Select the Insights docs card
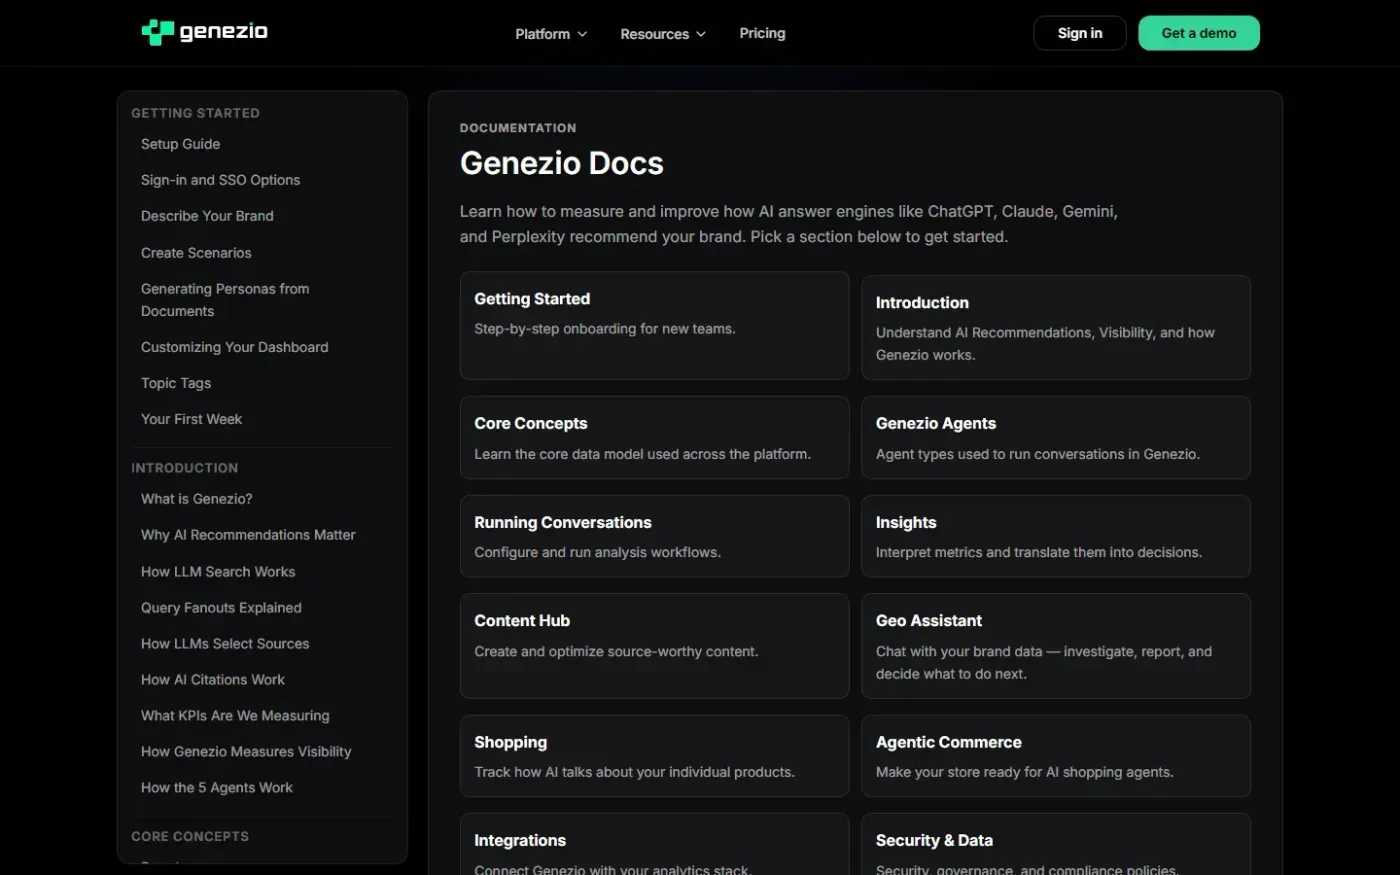The height and width of the screenshot is (875, 1400). click(x=1056, y=536)
